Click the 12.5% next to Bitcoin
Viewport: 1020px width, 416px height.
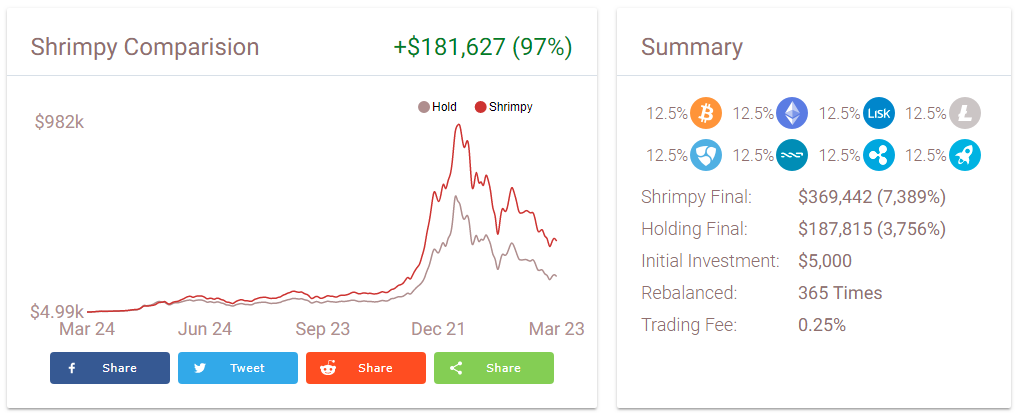click(x=667, y=113)
